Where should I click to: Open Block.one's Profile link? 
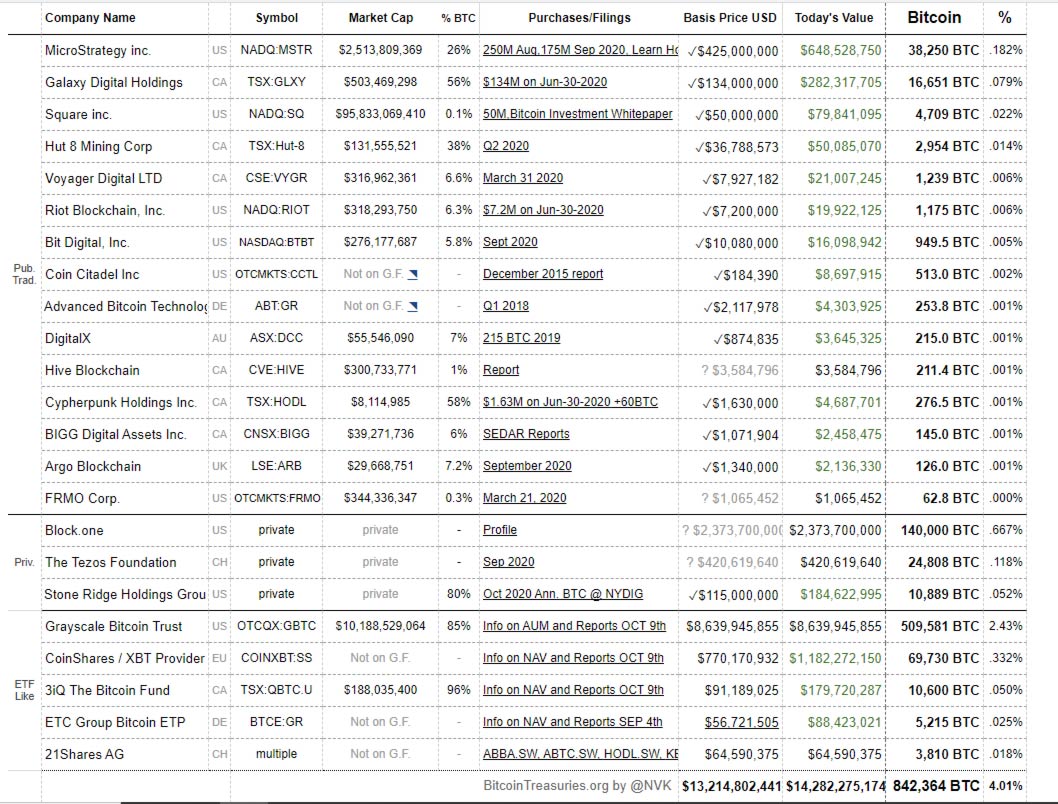coord(500,530)
